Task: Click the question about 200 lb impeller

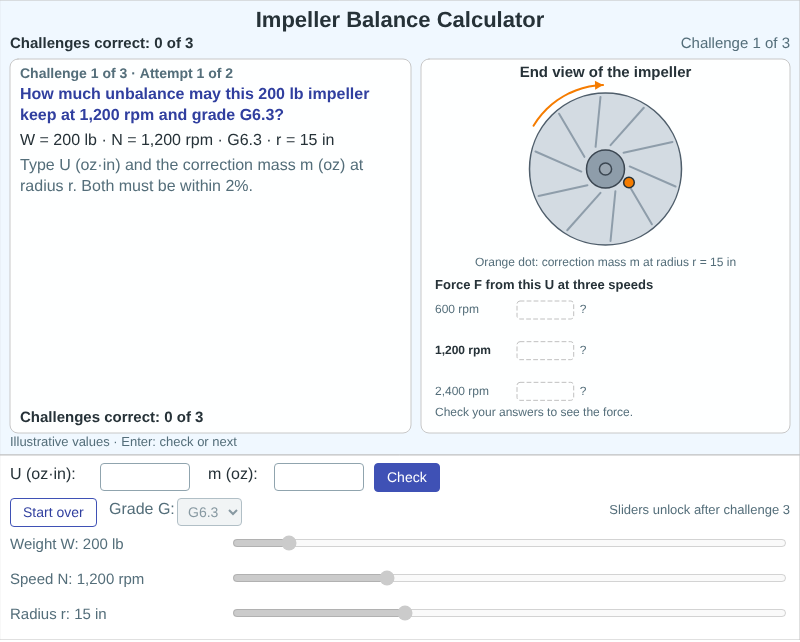Action: click(195, 104)
